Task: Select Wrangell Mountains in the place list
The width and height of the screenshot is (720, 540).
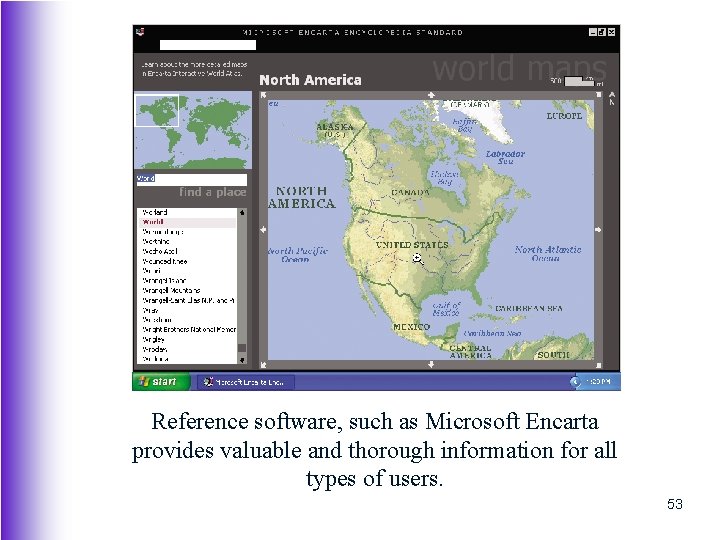Action: tap(187, 291)
